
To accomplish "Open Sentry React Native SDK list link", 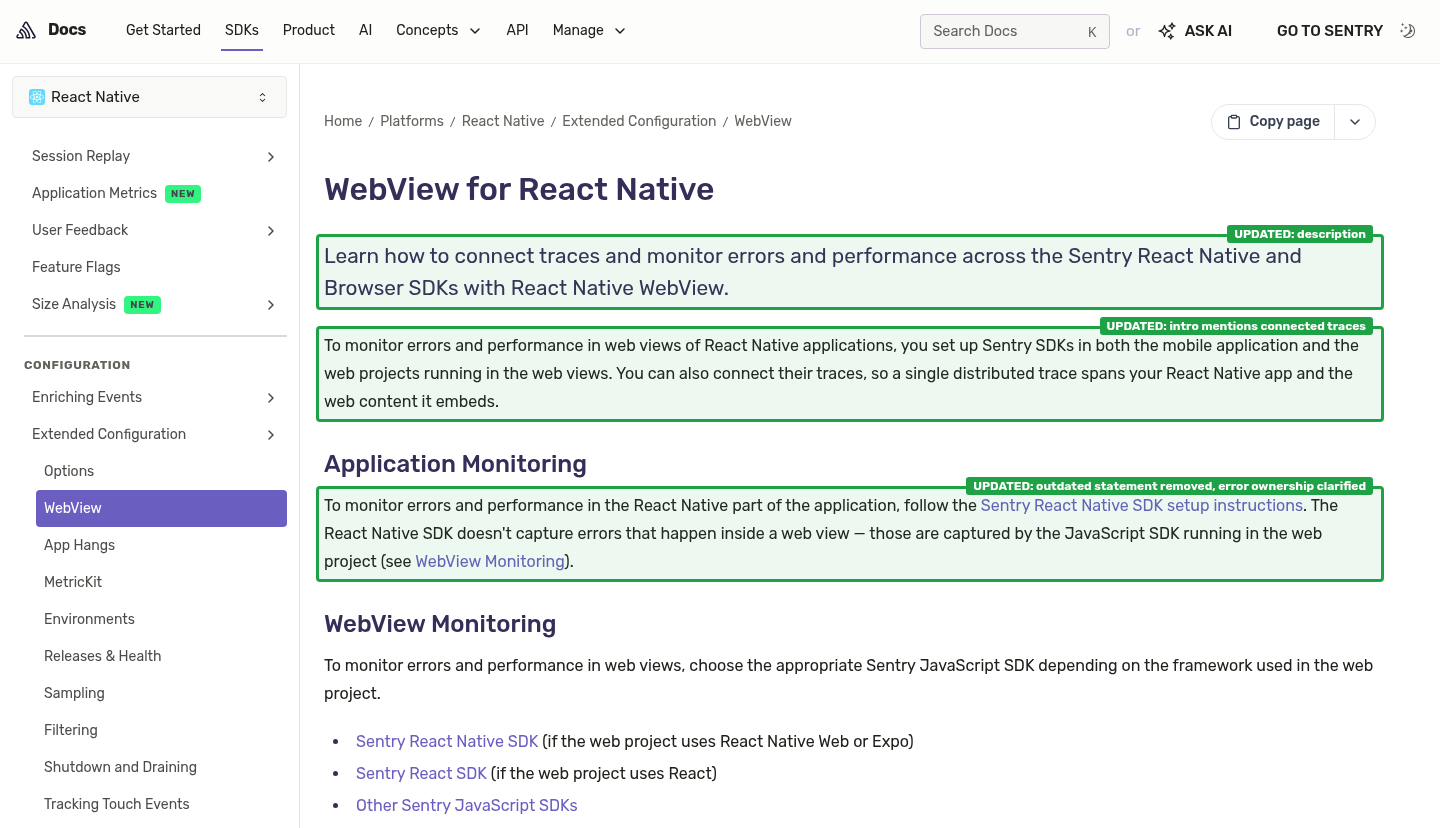I will (x=447, y=742).
